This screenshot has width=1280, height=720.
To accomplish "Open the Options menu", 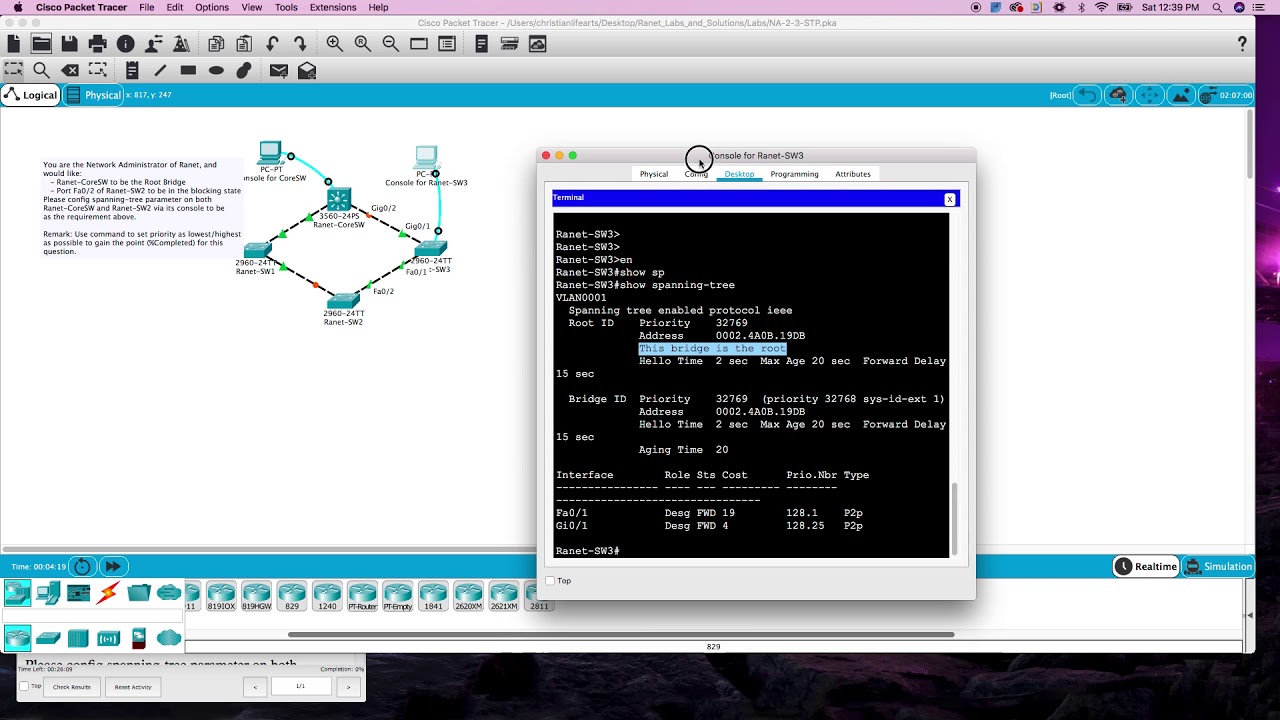I will [x=212, y=7].
